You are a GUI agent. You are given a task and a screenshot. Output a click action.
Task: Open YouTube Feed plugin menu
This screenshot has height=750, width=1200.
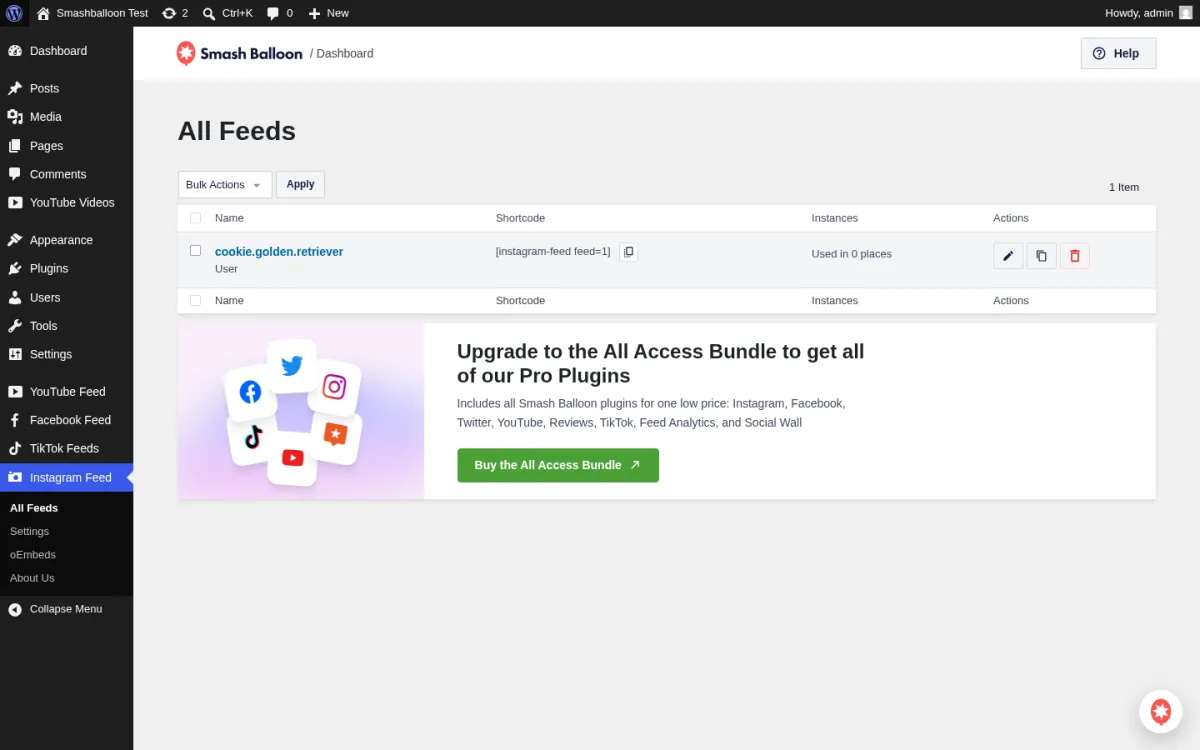[66, 392]
